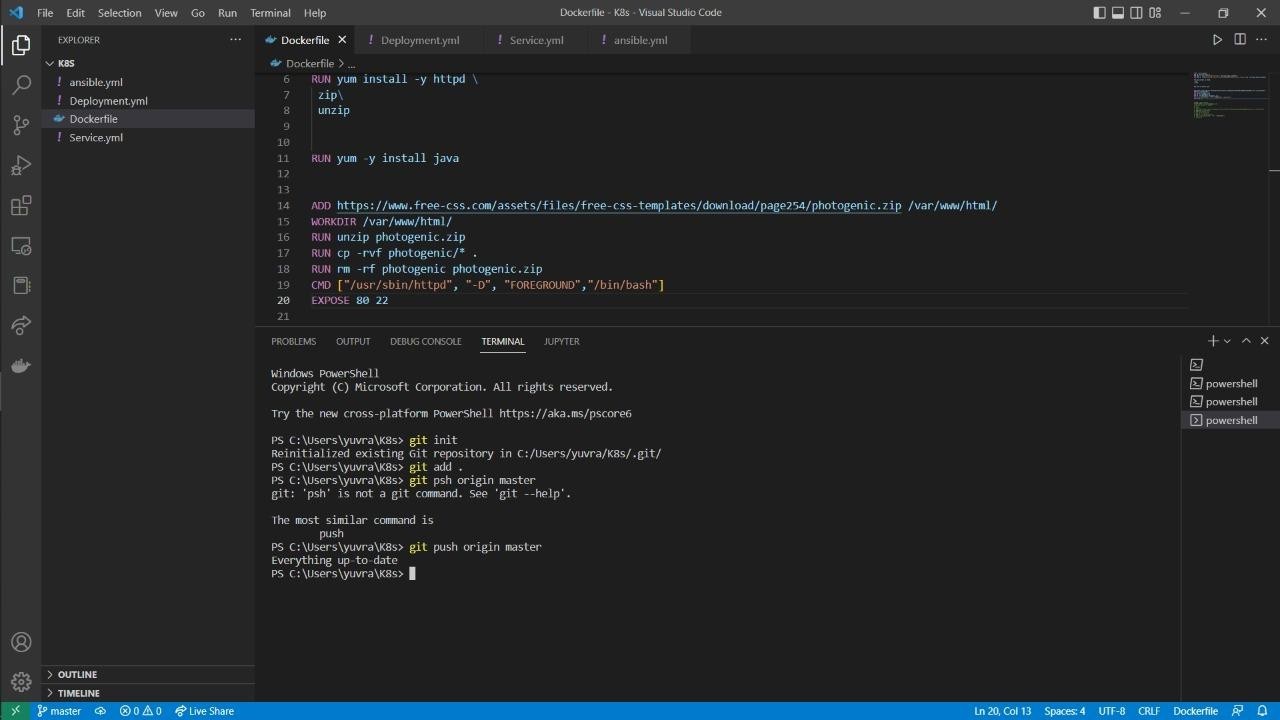Toggle Primary Side Bar visibility

(x=1099, y=13)
